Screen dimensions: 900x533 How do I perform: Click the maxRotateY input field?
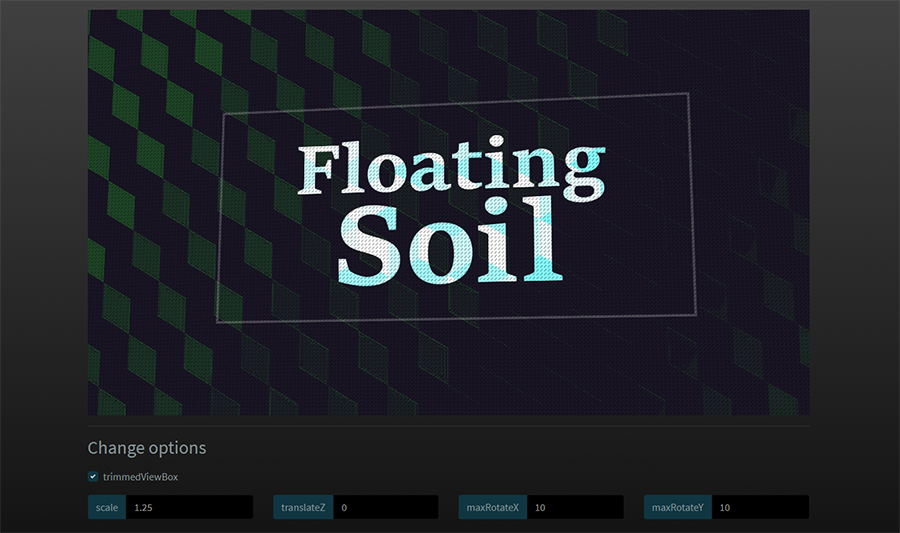pyautogui.click(x=761, y=507)
